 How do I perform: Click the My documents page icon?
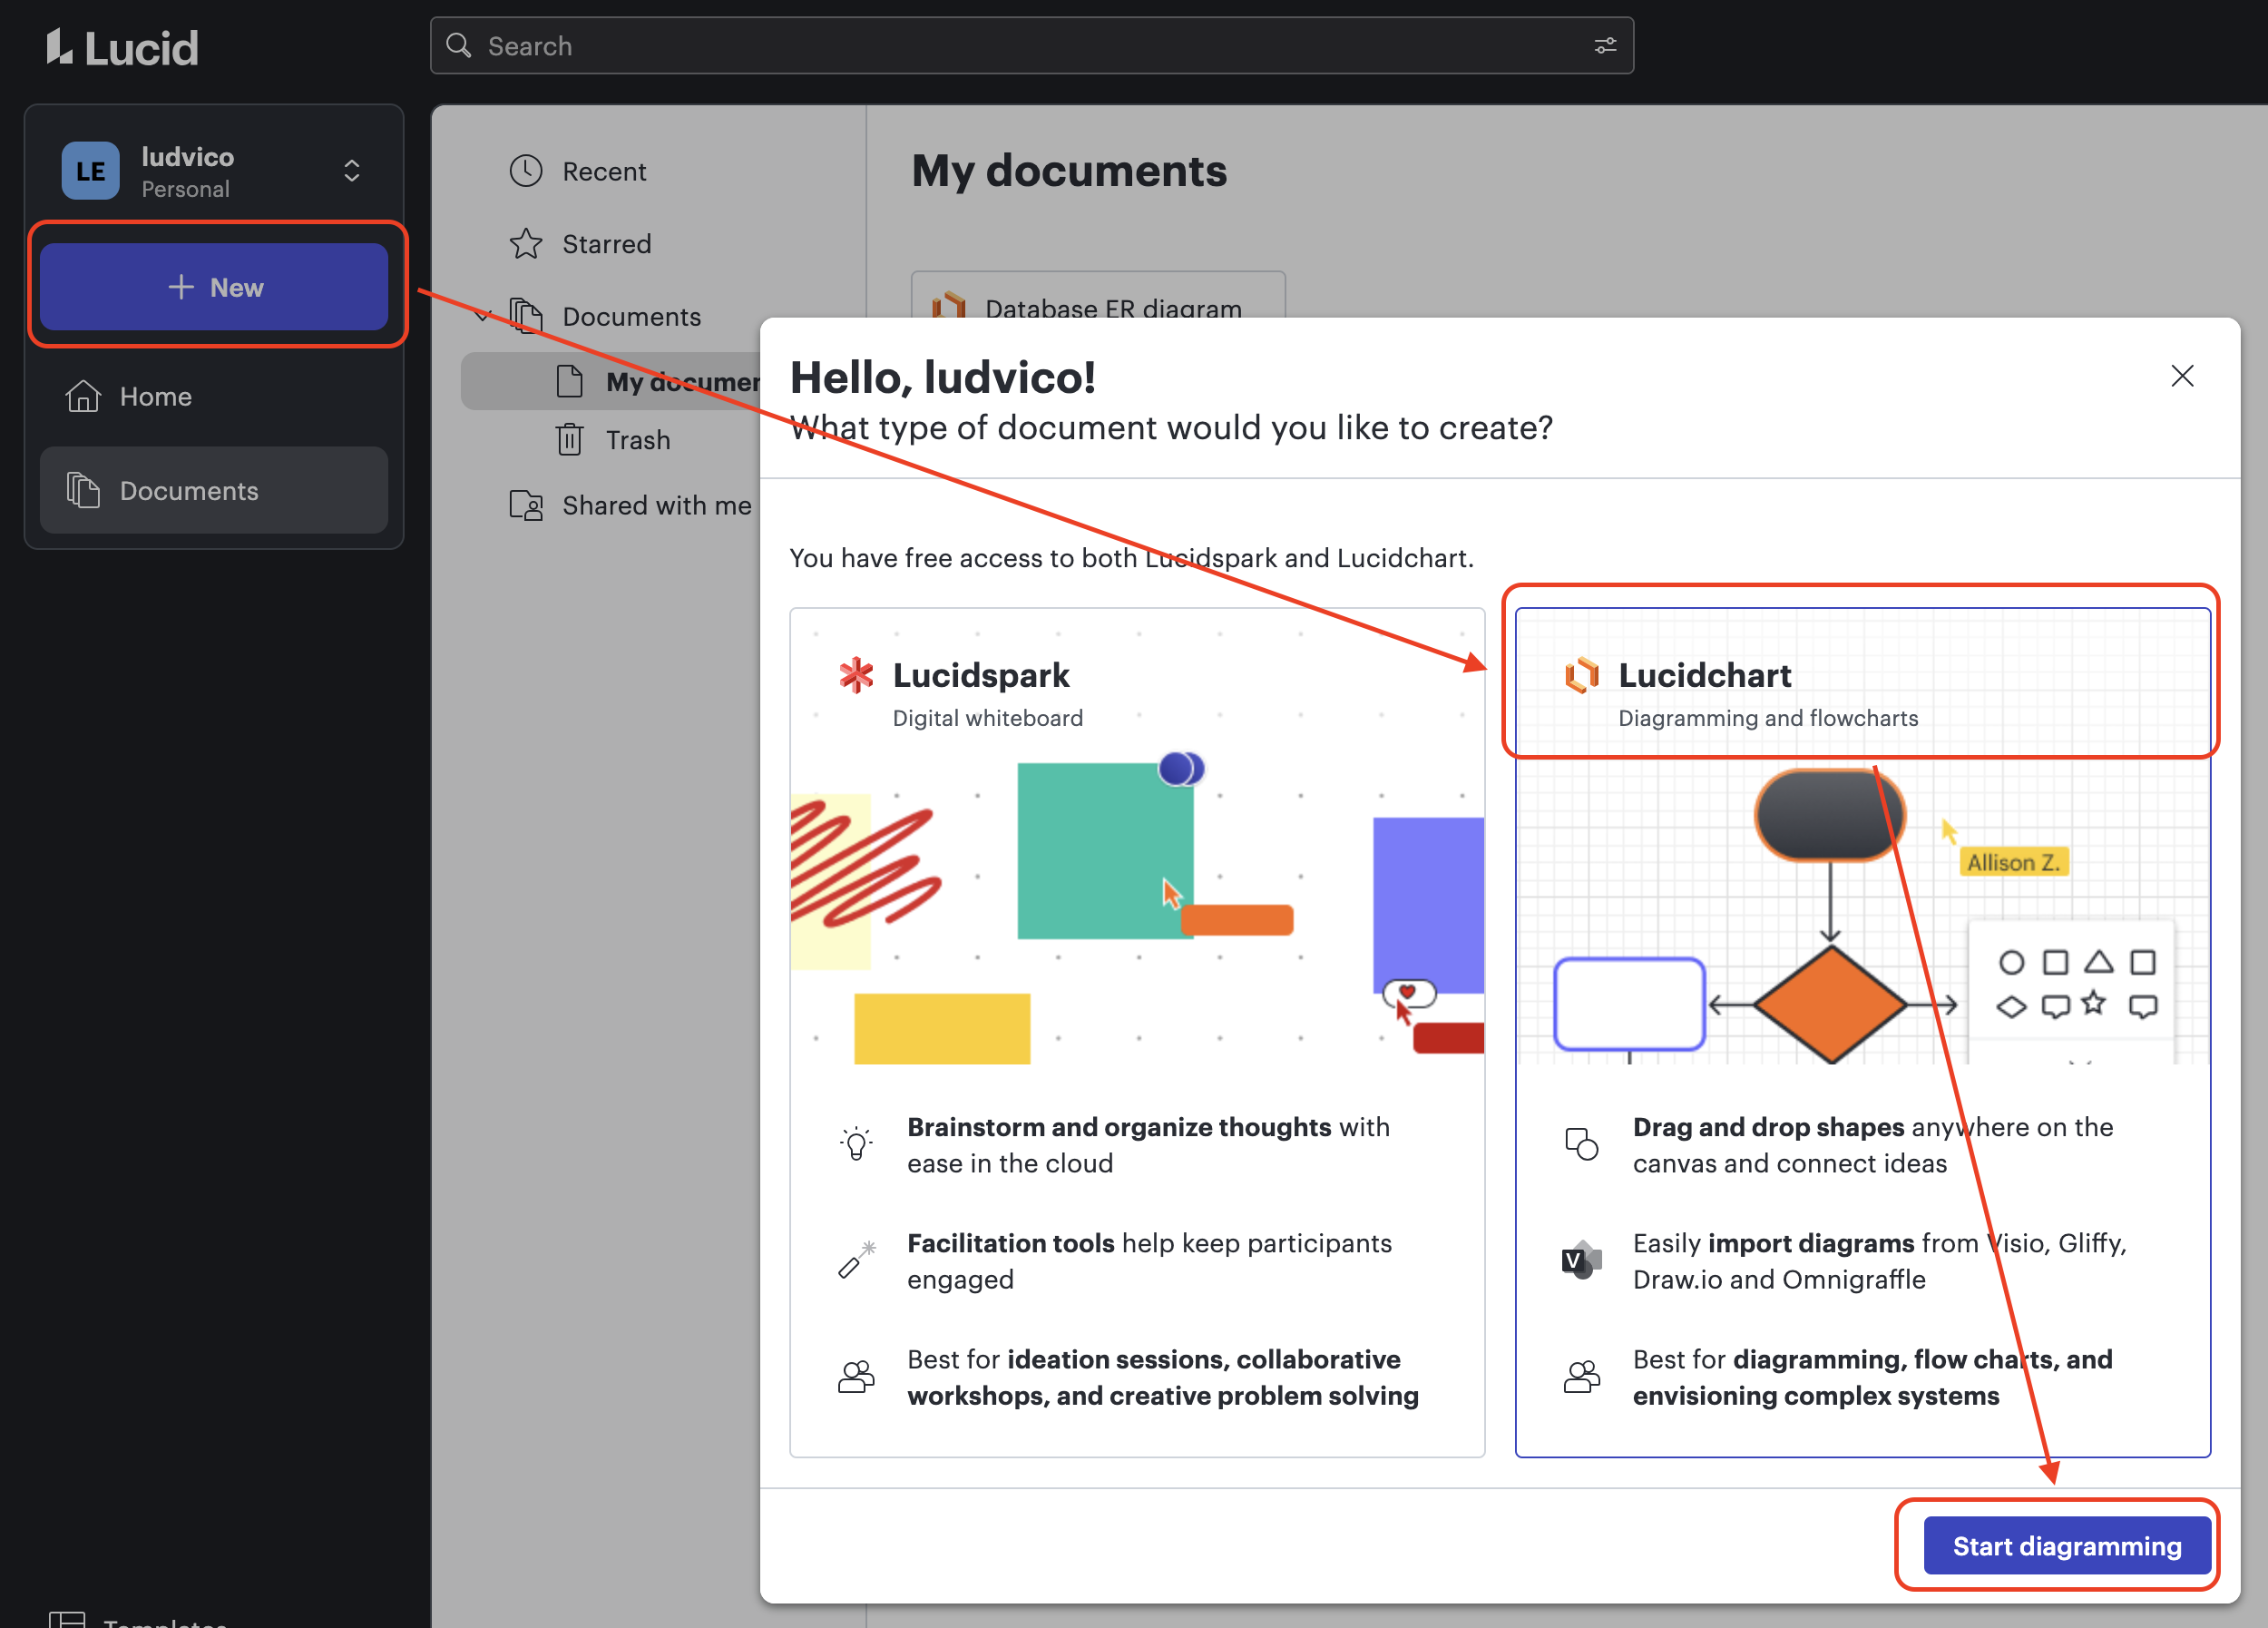tap(569, 381)
